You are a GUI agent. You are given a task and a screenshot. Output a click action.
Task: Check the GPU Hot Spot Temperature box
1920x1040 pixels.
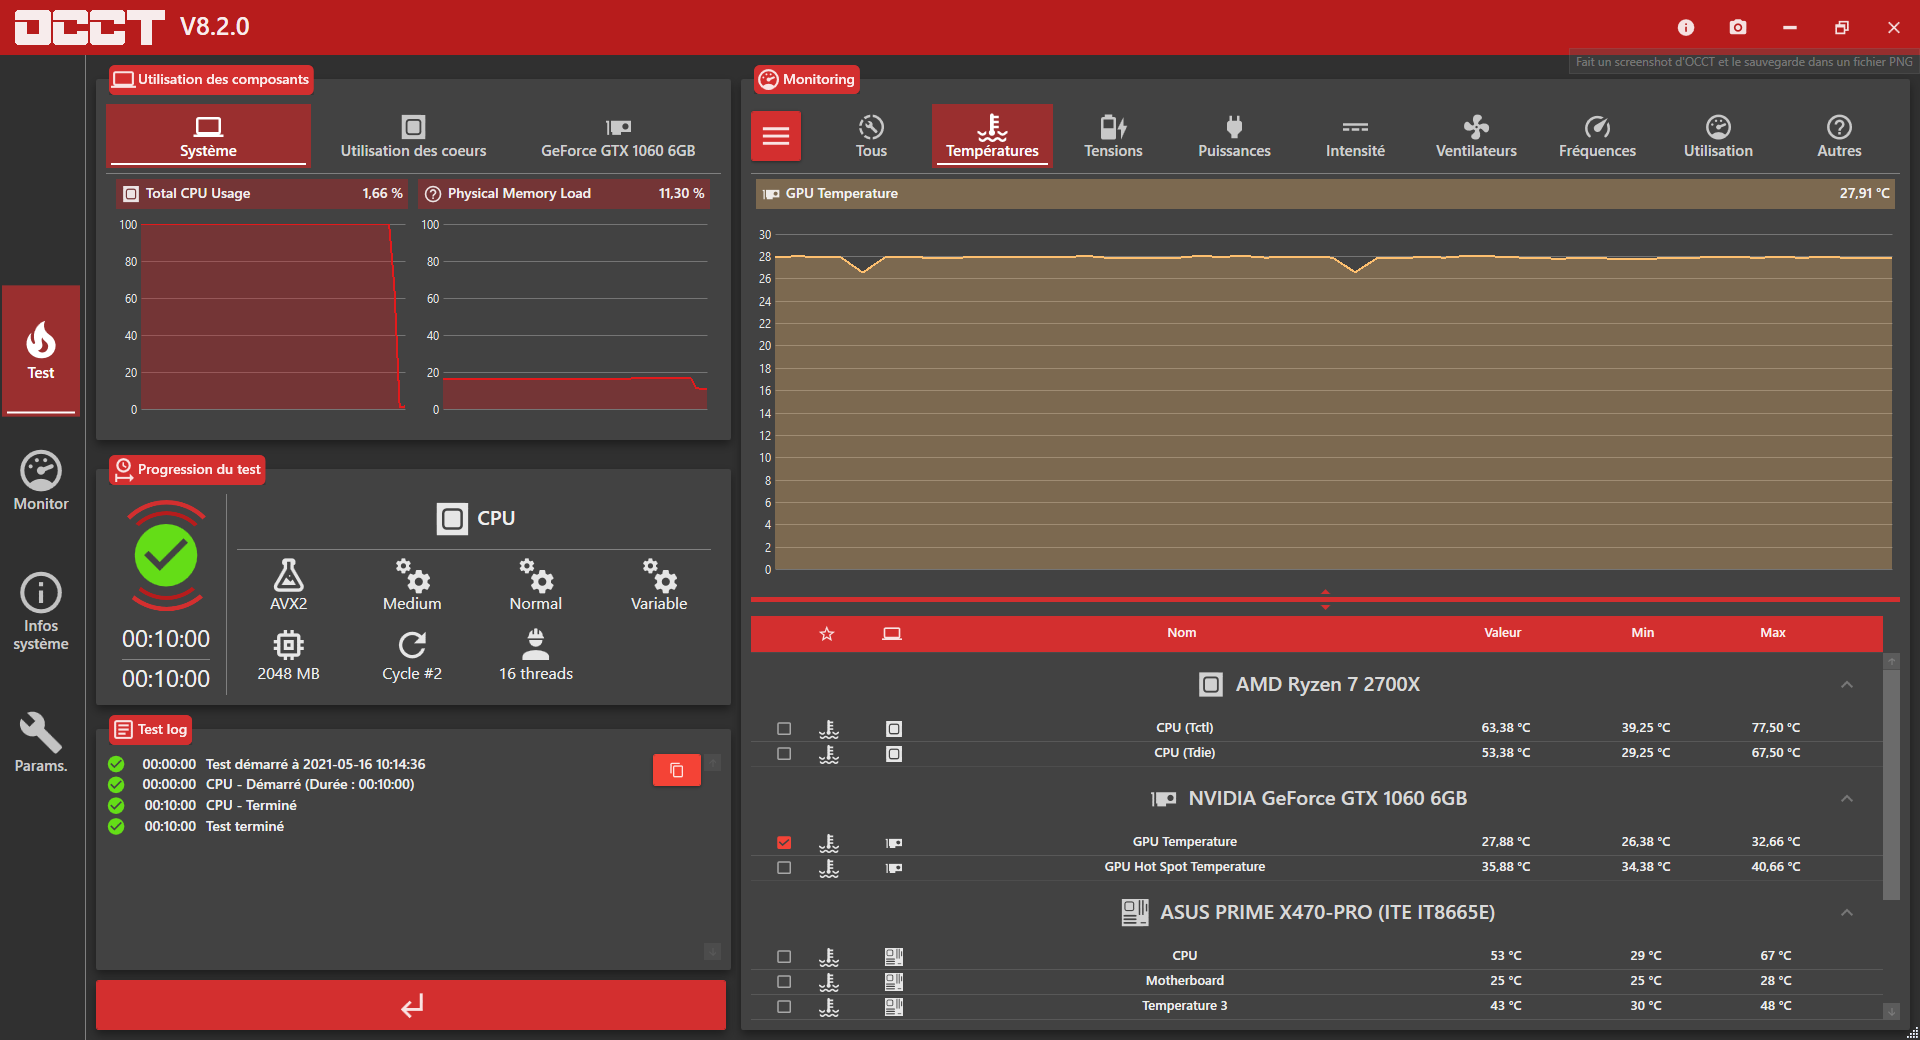coord(784,868)
